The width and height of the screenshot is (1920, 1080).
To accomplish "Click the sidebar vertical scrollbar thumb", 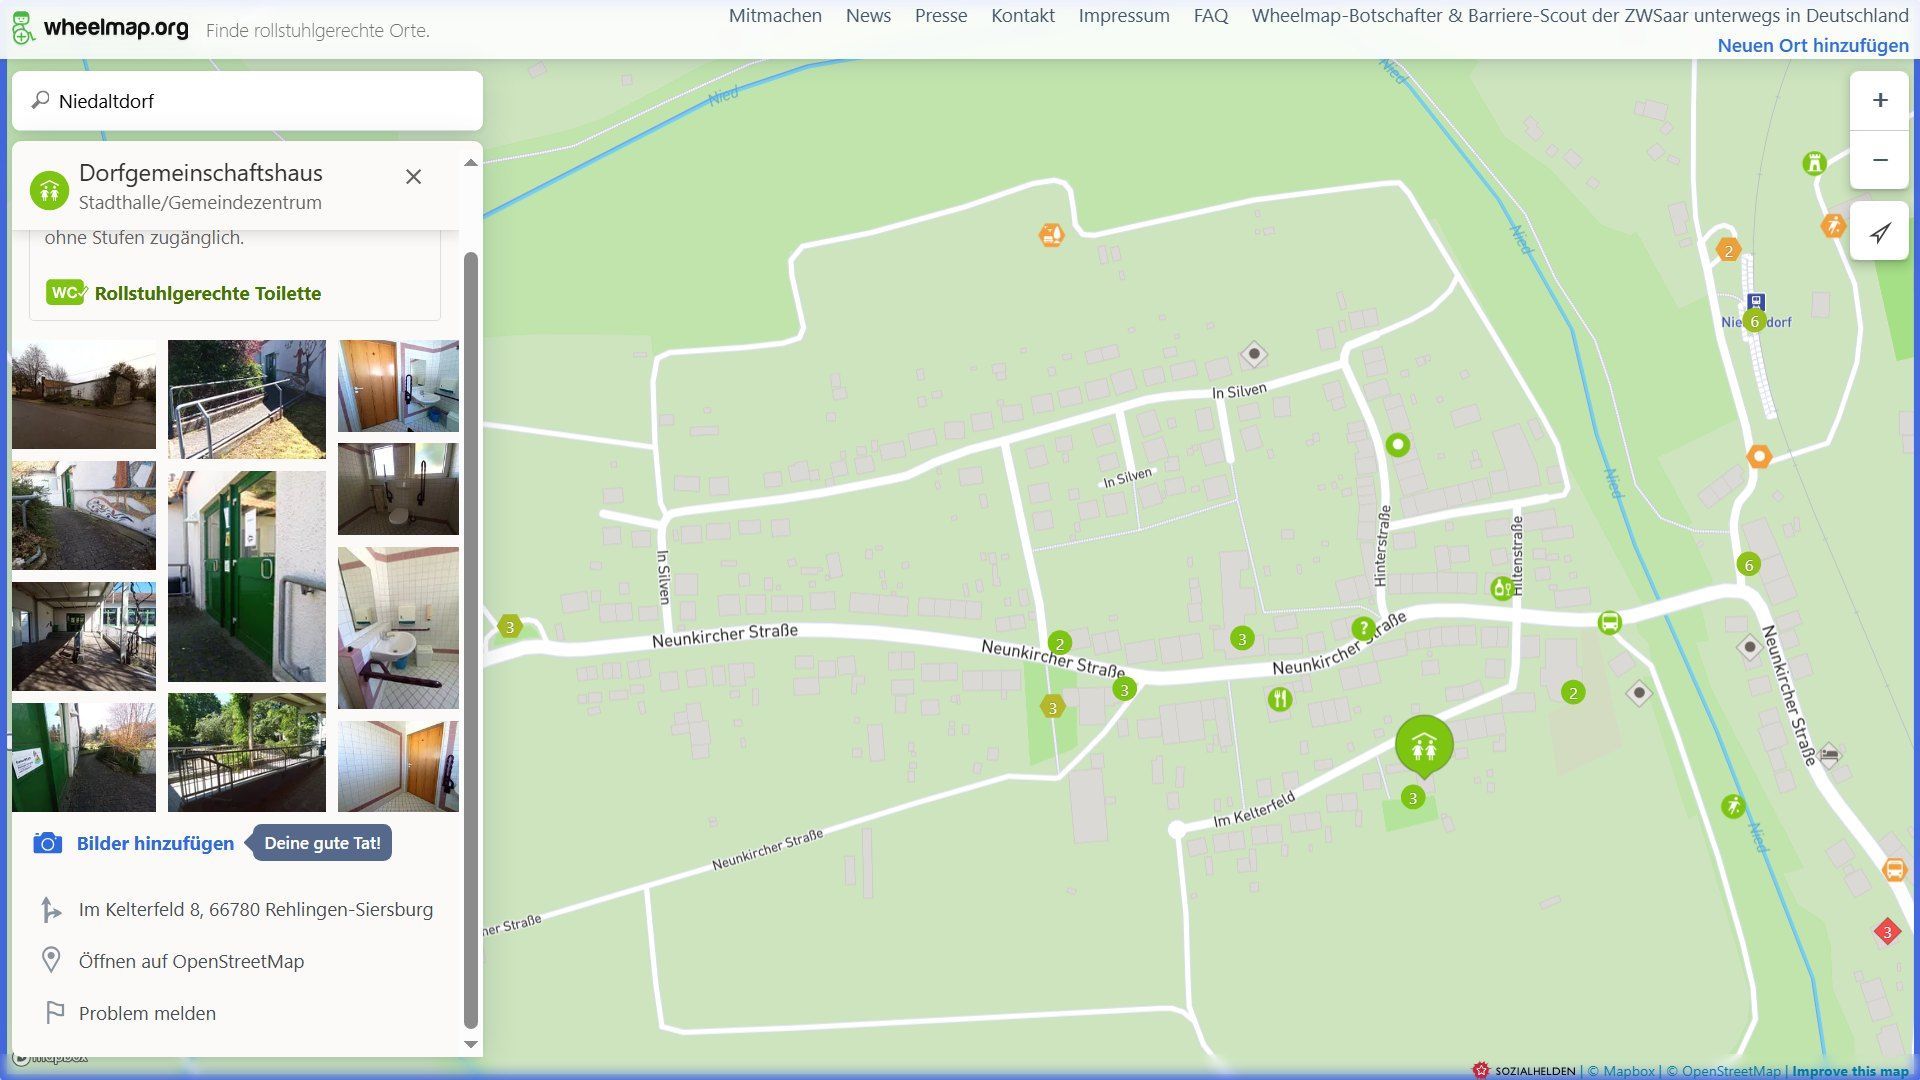I will coord(471,640).
